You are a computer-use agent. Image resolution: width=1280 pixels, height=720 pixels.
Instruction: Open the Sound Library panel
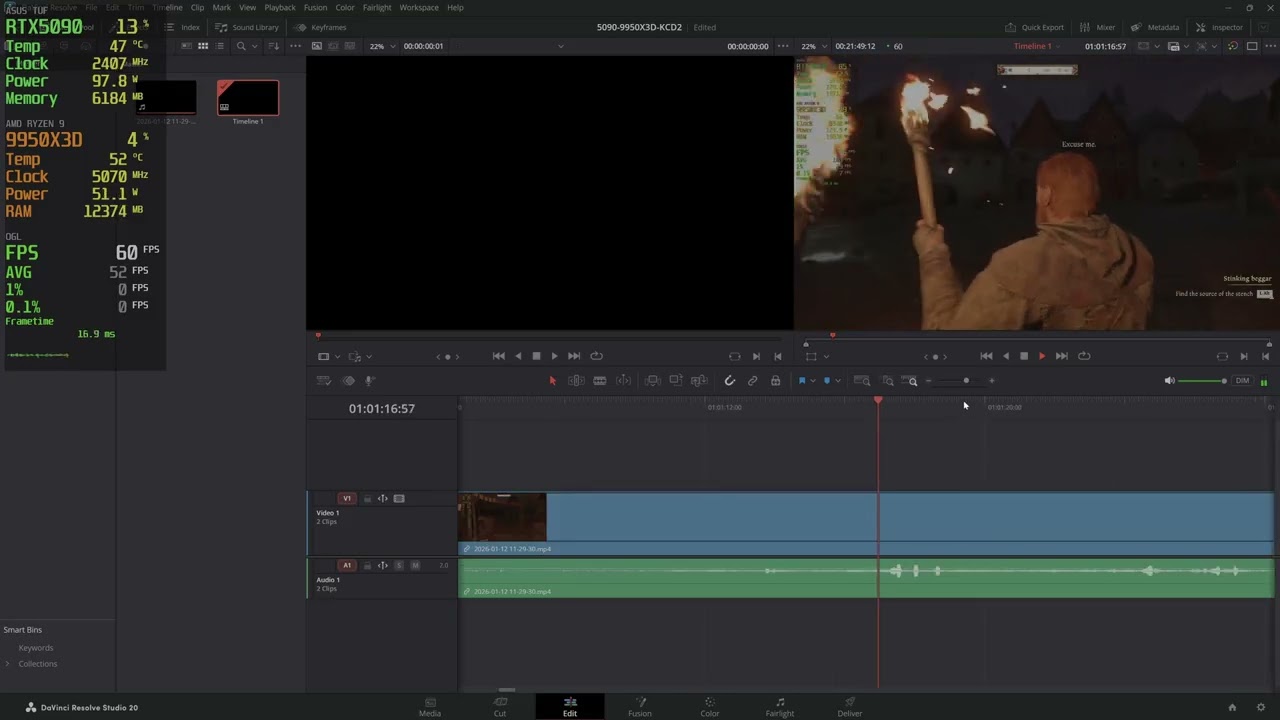tap(248, 27)
